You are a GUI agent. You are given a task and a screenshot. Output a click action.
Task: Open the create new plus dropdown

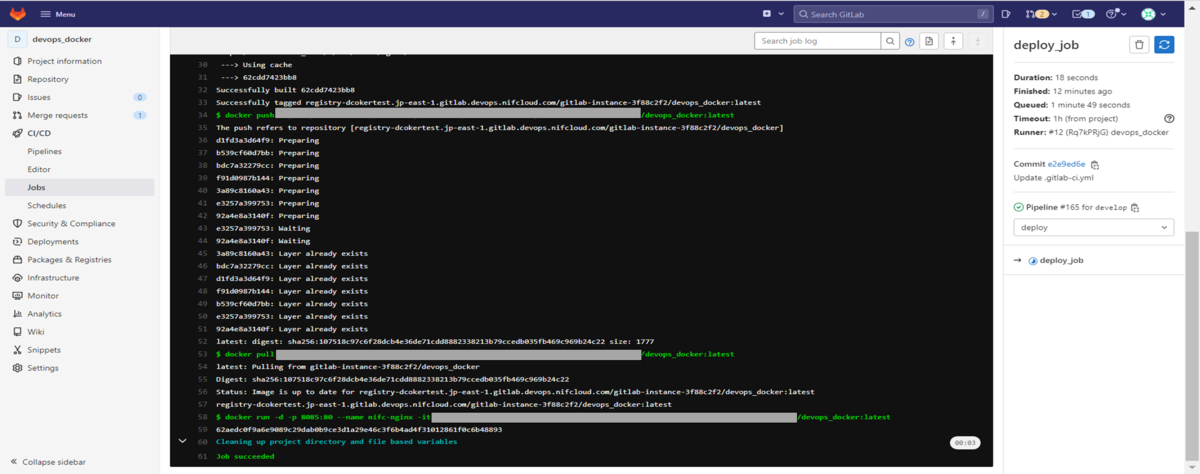click(772, 14)
